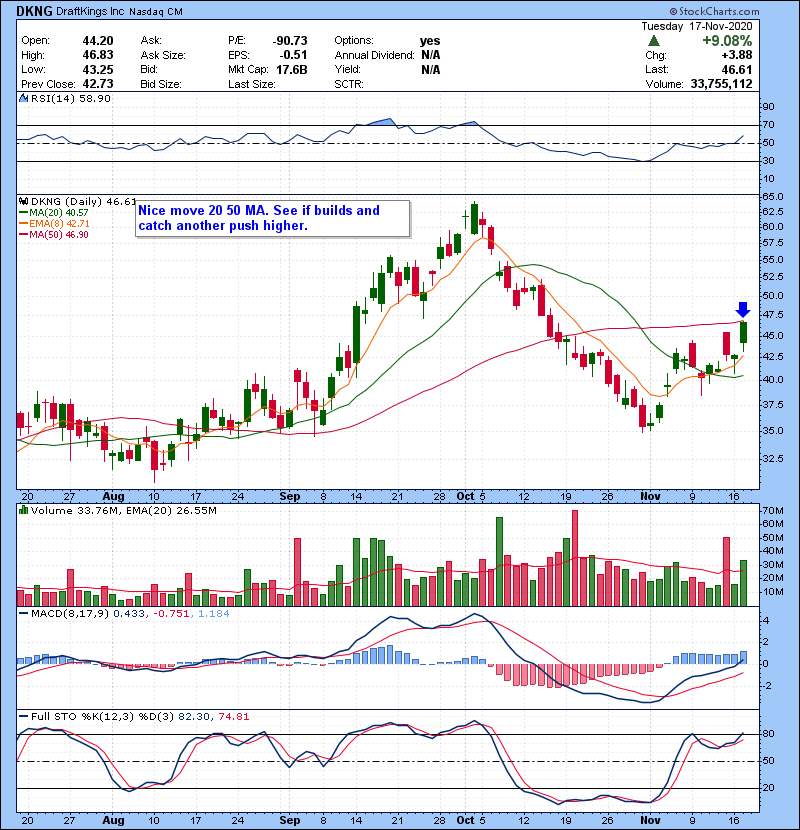Click the volume bars icon beside Volume label
This screenshot has width=800, height=830.
(23, 510)
